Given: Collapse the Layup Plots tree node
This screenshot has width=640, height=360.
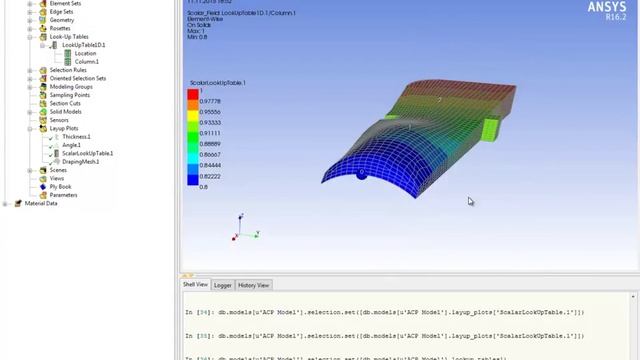Looking at the screenshot, I should (30, 129).
